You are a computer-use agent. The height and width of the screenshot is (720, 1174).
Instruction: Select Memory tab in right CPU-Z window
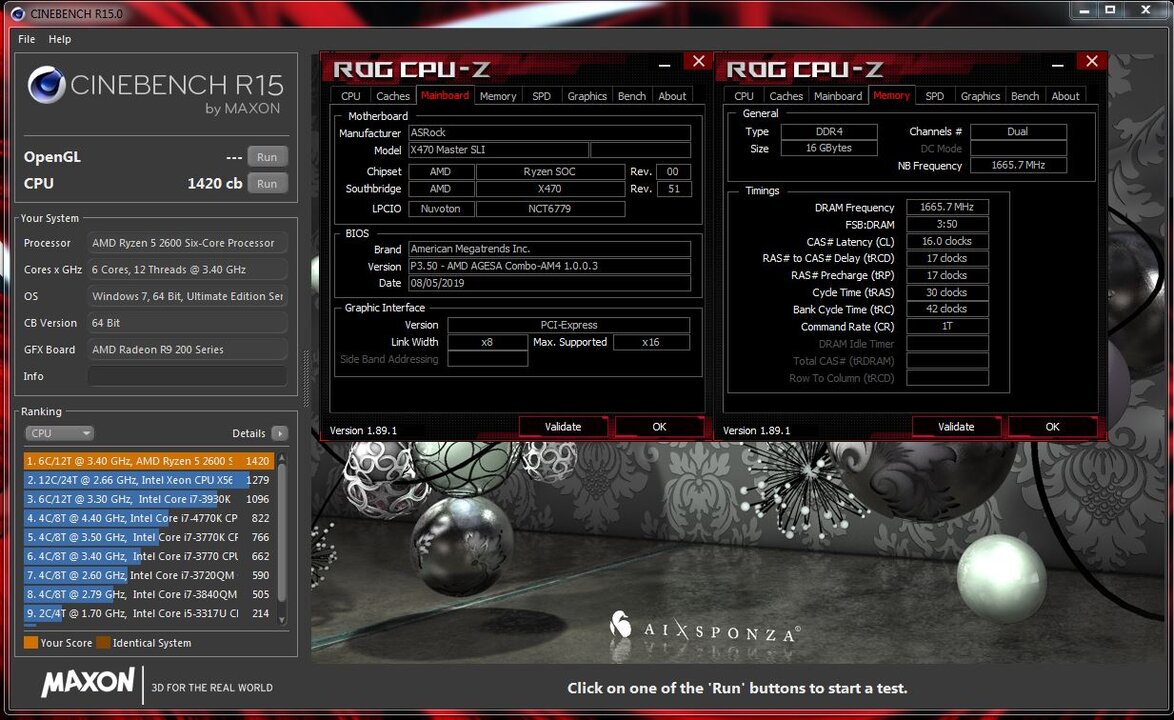tap(891, 95)
